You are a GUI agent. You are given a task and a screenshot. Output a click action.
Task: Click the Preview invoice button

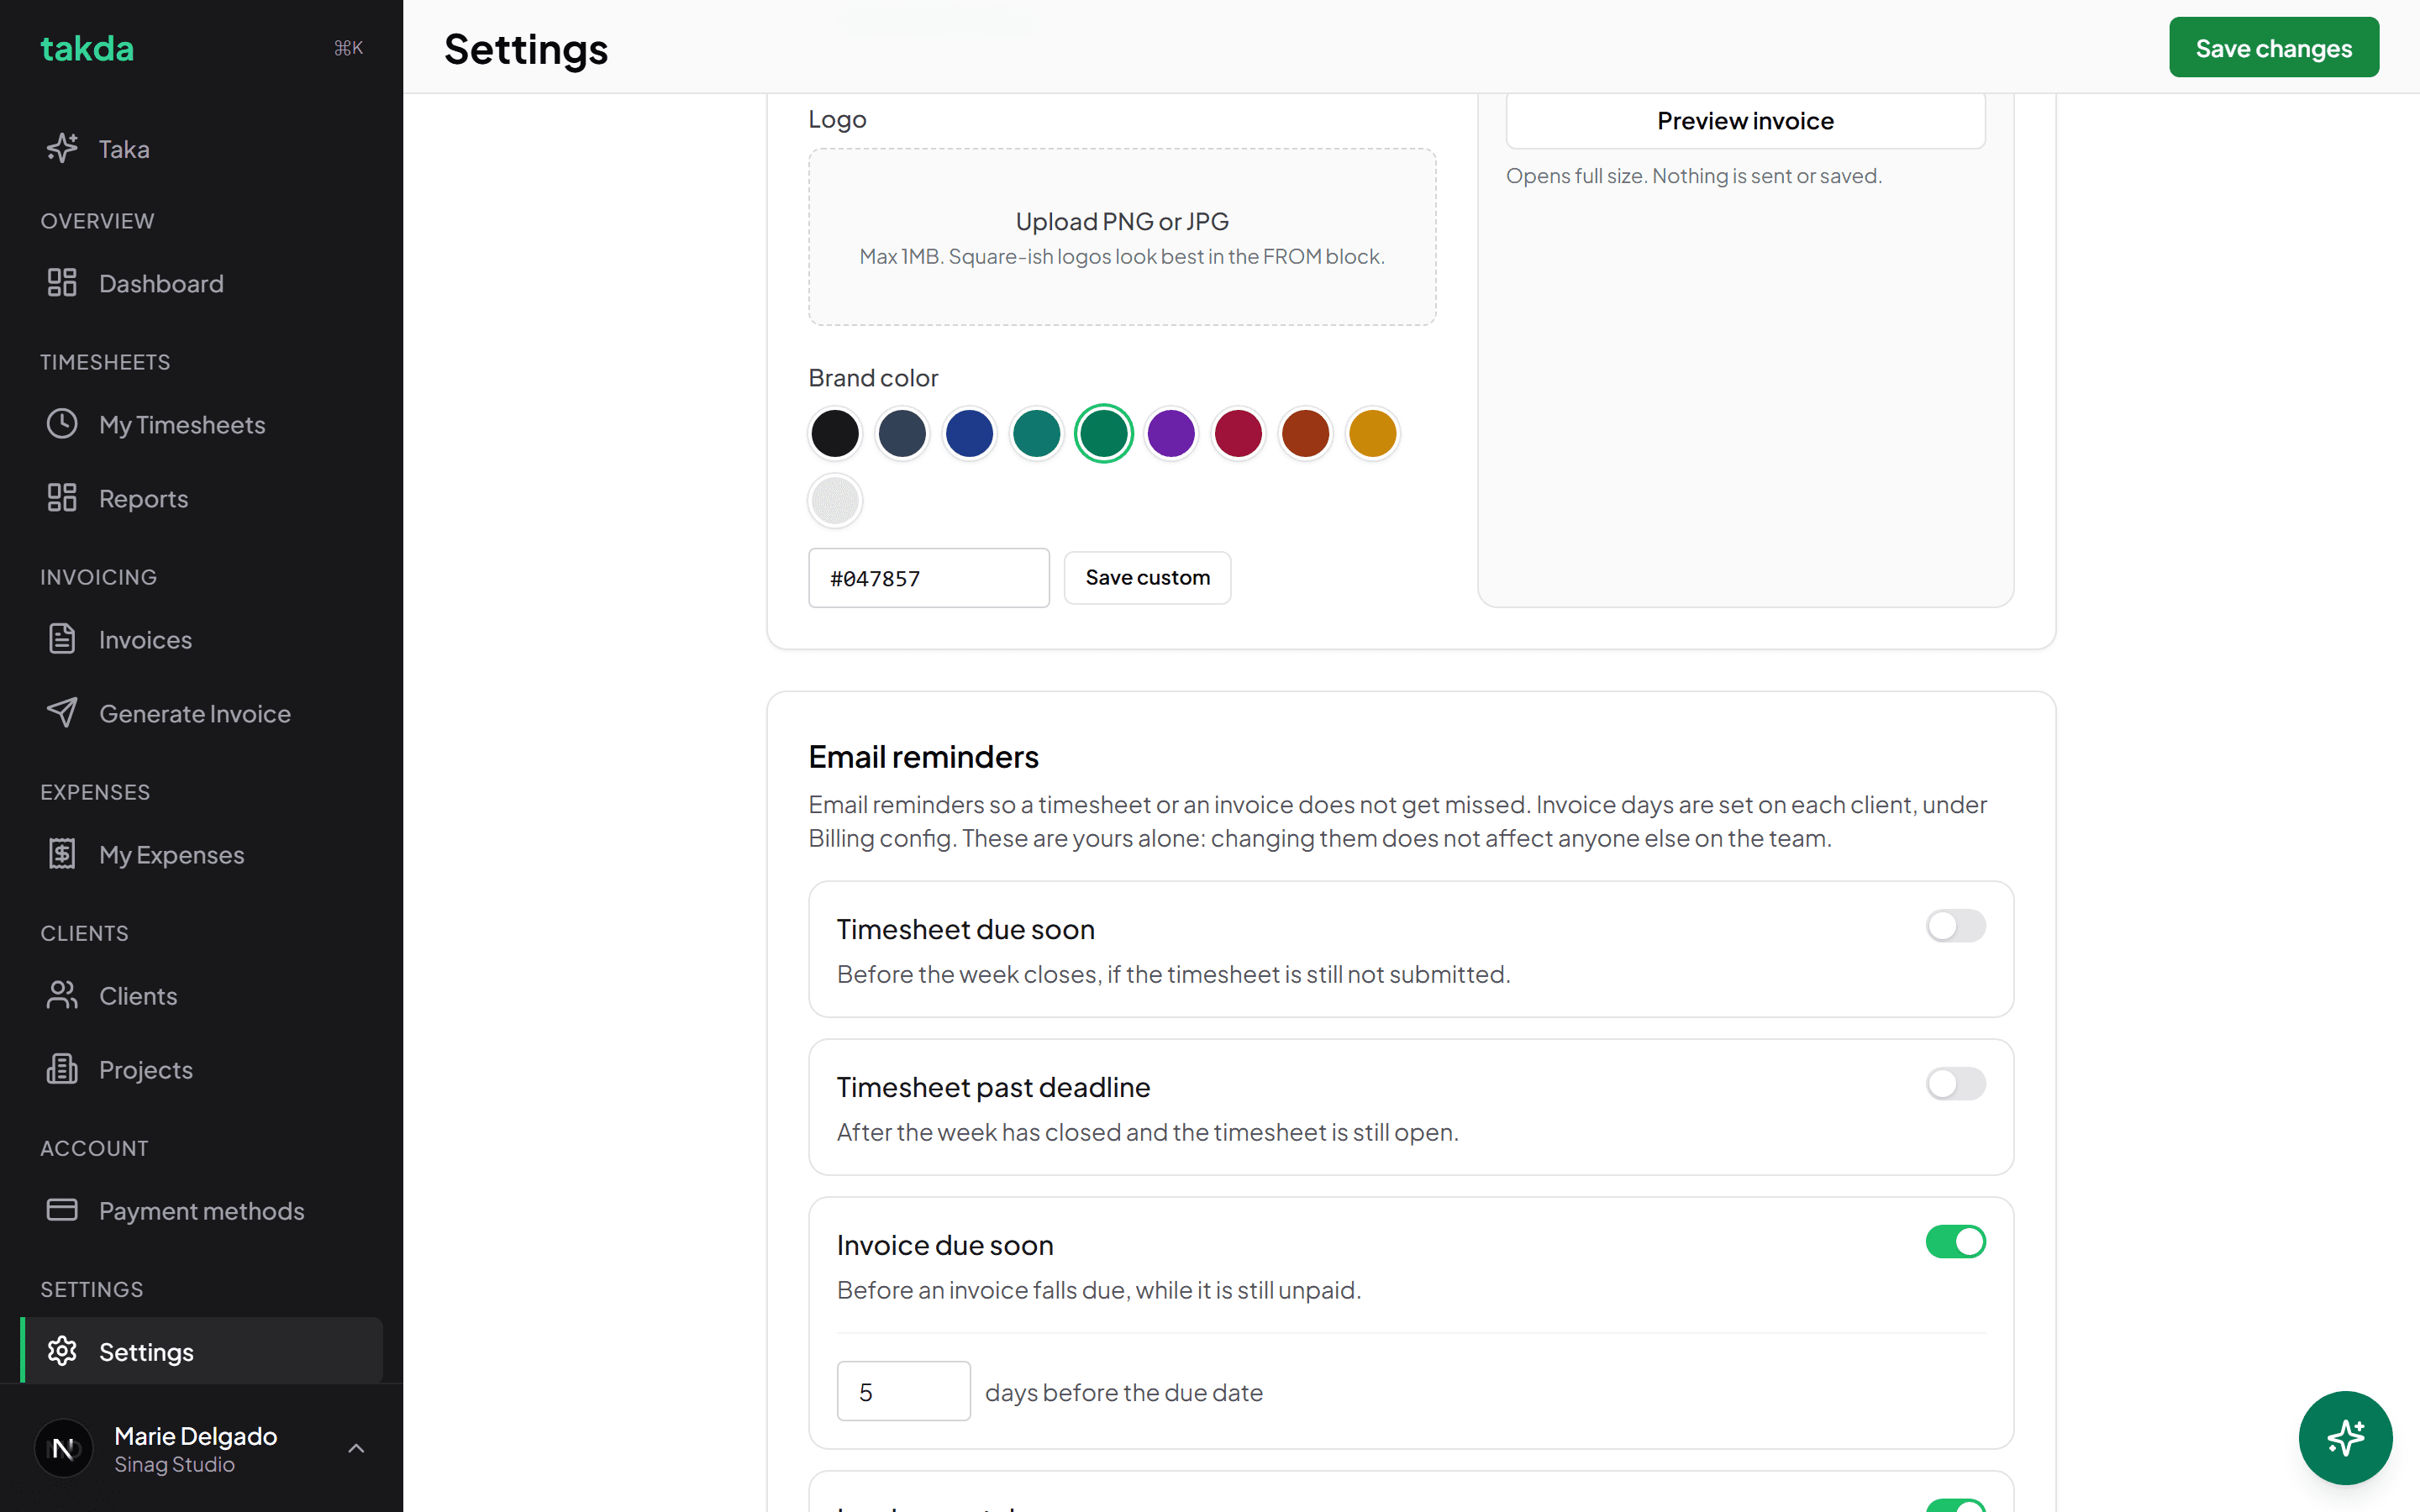[1745, 121]
